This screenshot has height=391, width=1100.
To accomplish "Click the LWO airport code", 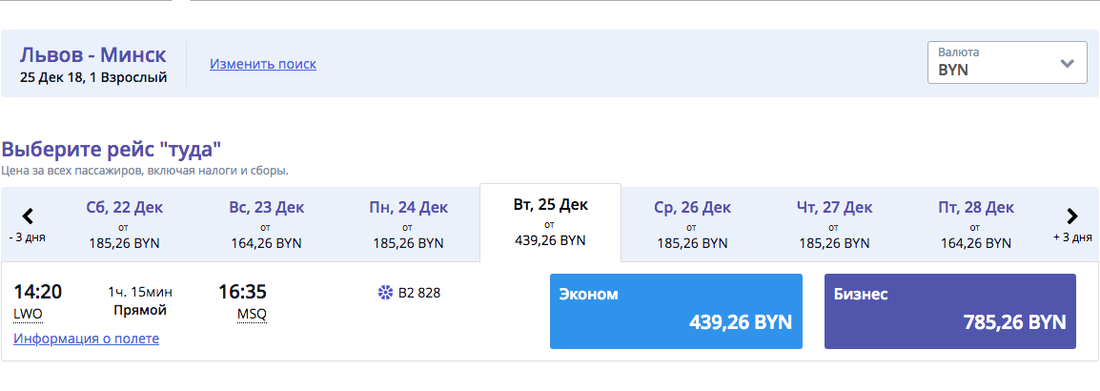I will click(x=27, y=314).
